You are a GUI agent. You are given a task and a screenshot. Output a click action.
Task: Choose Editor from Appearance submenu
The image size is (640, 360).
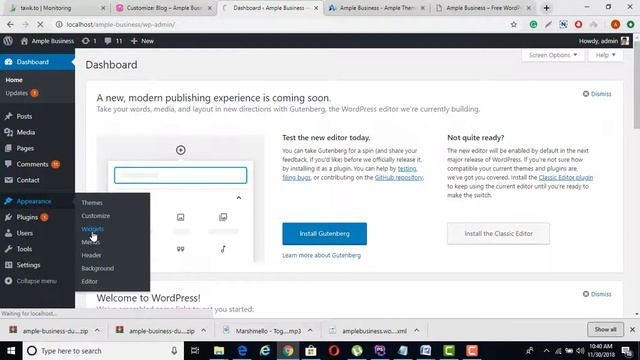89,281
